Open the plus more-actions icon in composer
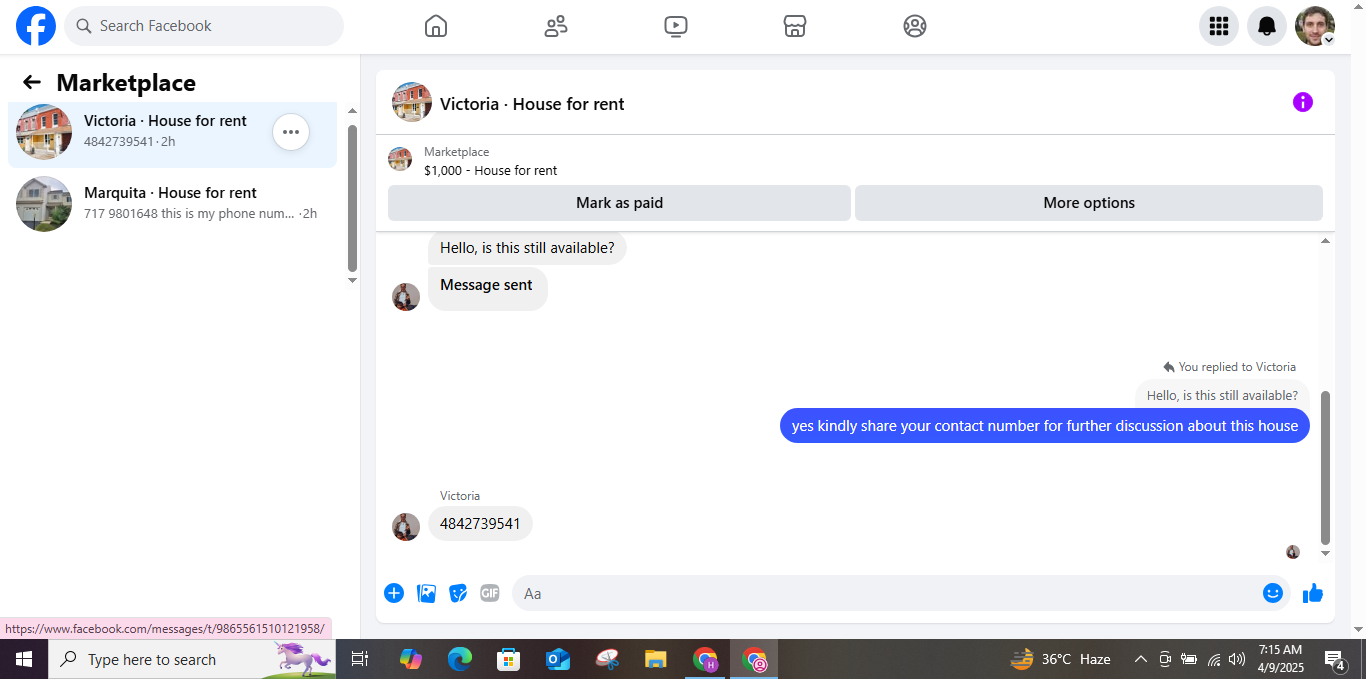This screenshot has height=679, width=1366. (394, 593)
